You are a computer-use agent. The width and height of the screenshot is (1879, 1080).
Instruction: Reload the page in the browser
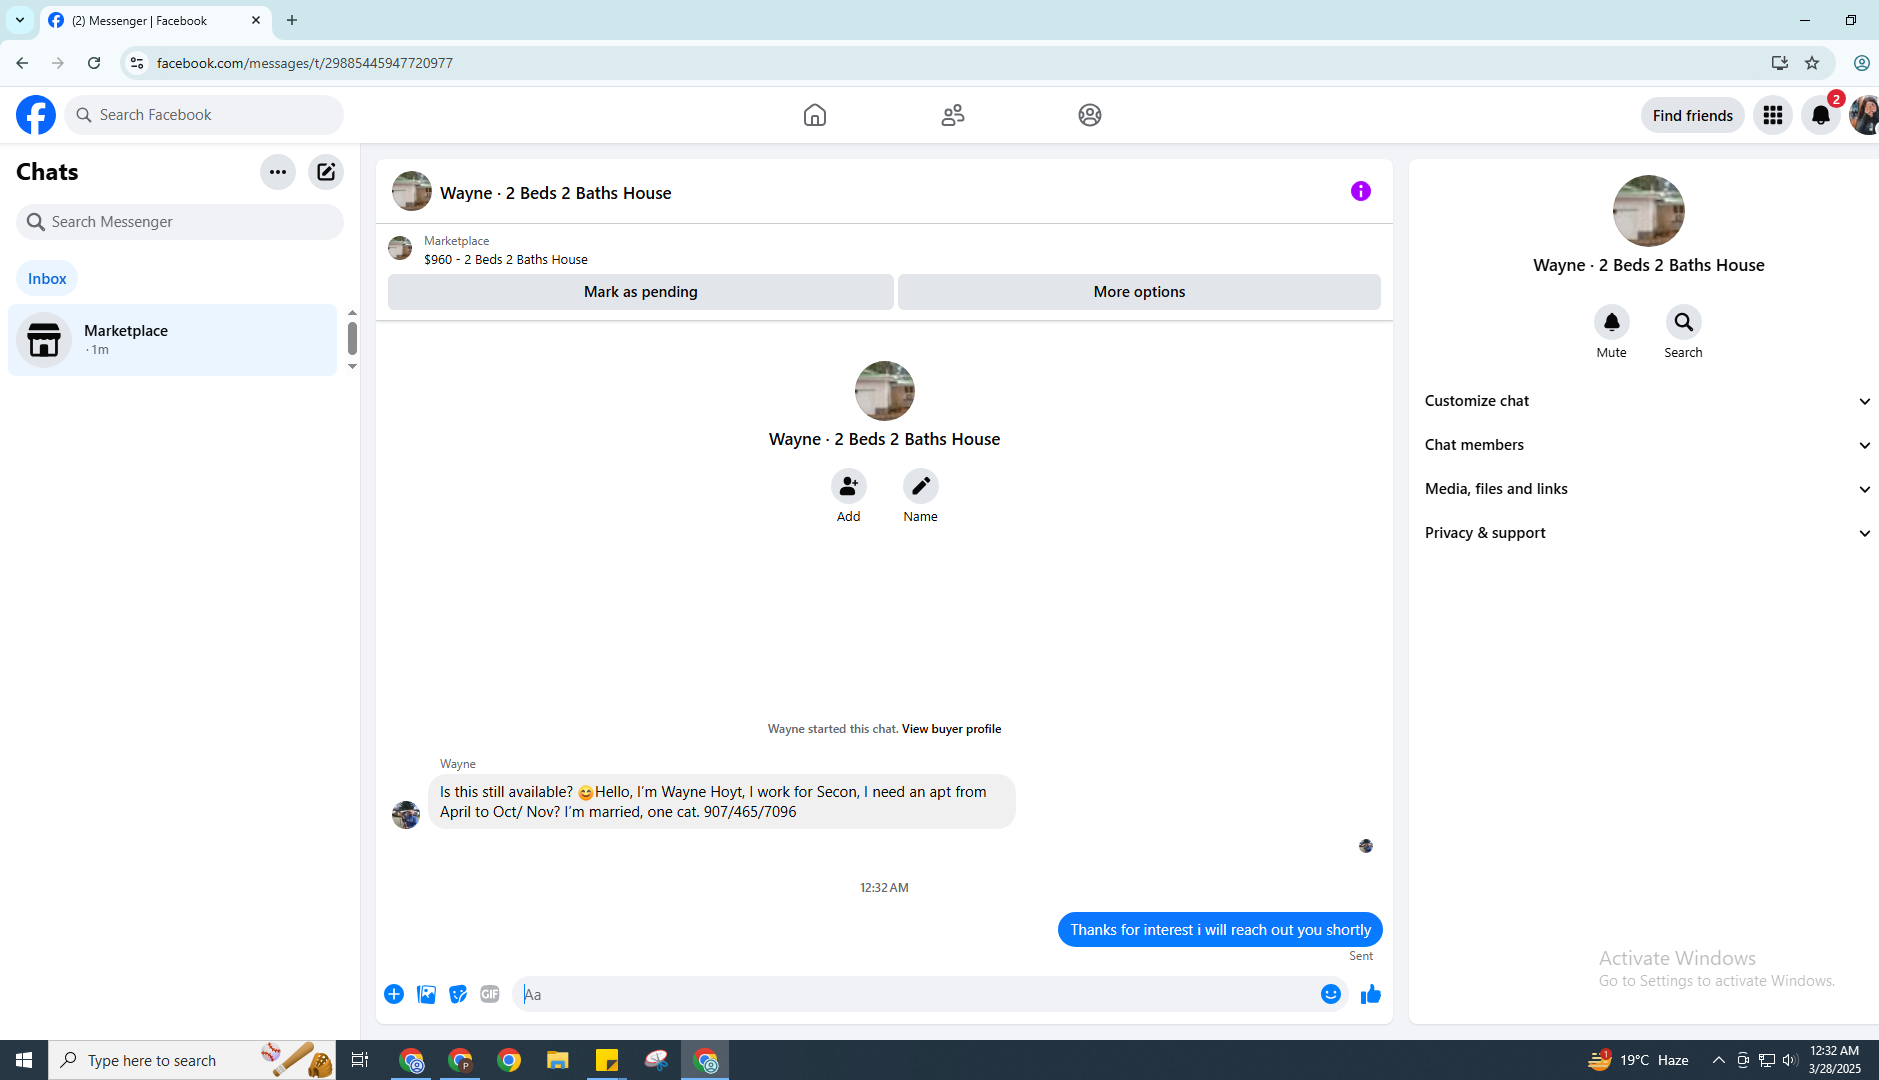[x=94, y=63]
